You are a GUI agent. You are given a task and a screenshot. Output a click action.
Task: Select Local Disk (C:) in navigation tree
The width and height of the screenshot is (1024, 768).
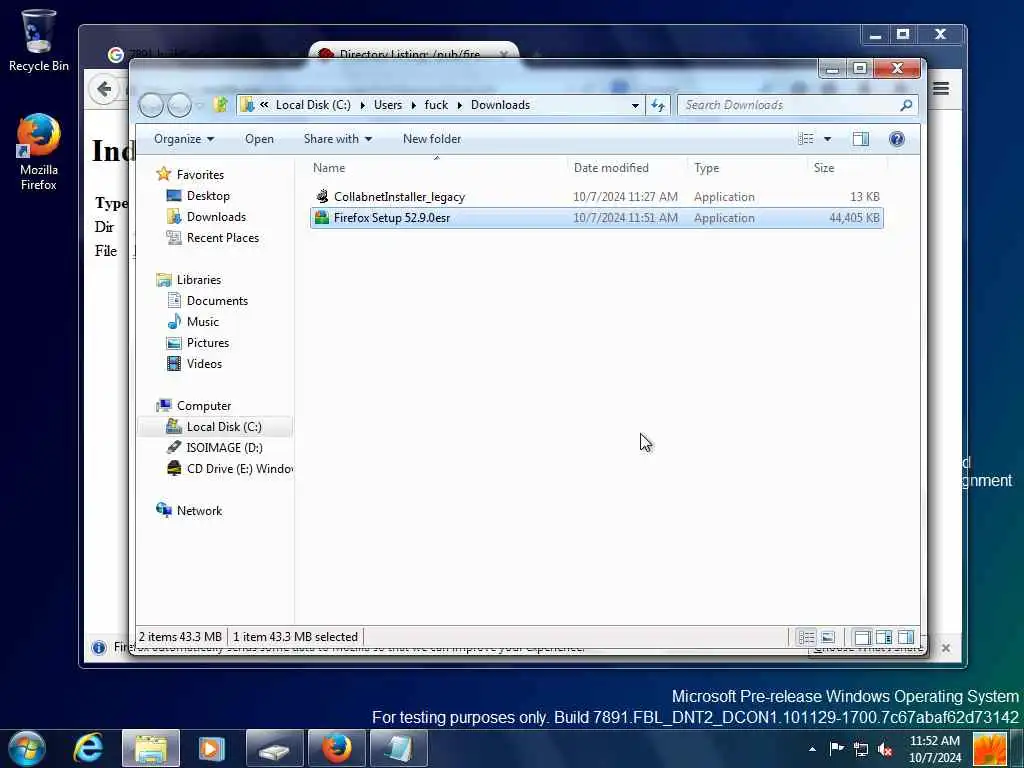pyautogui.click(x=223, y=426)
